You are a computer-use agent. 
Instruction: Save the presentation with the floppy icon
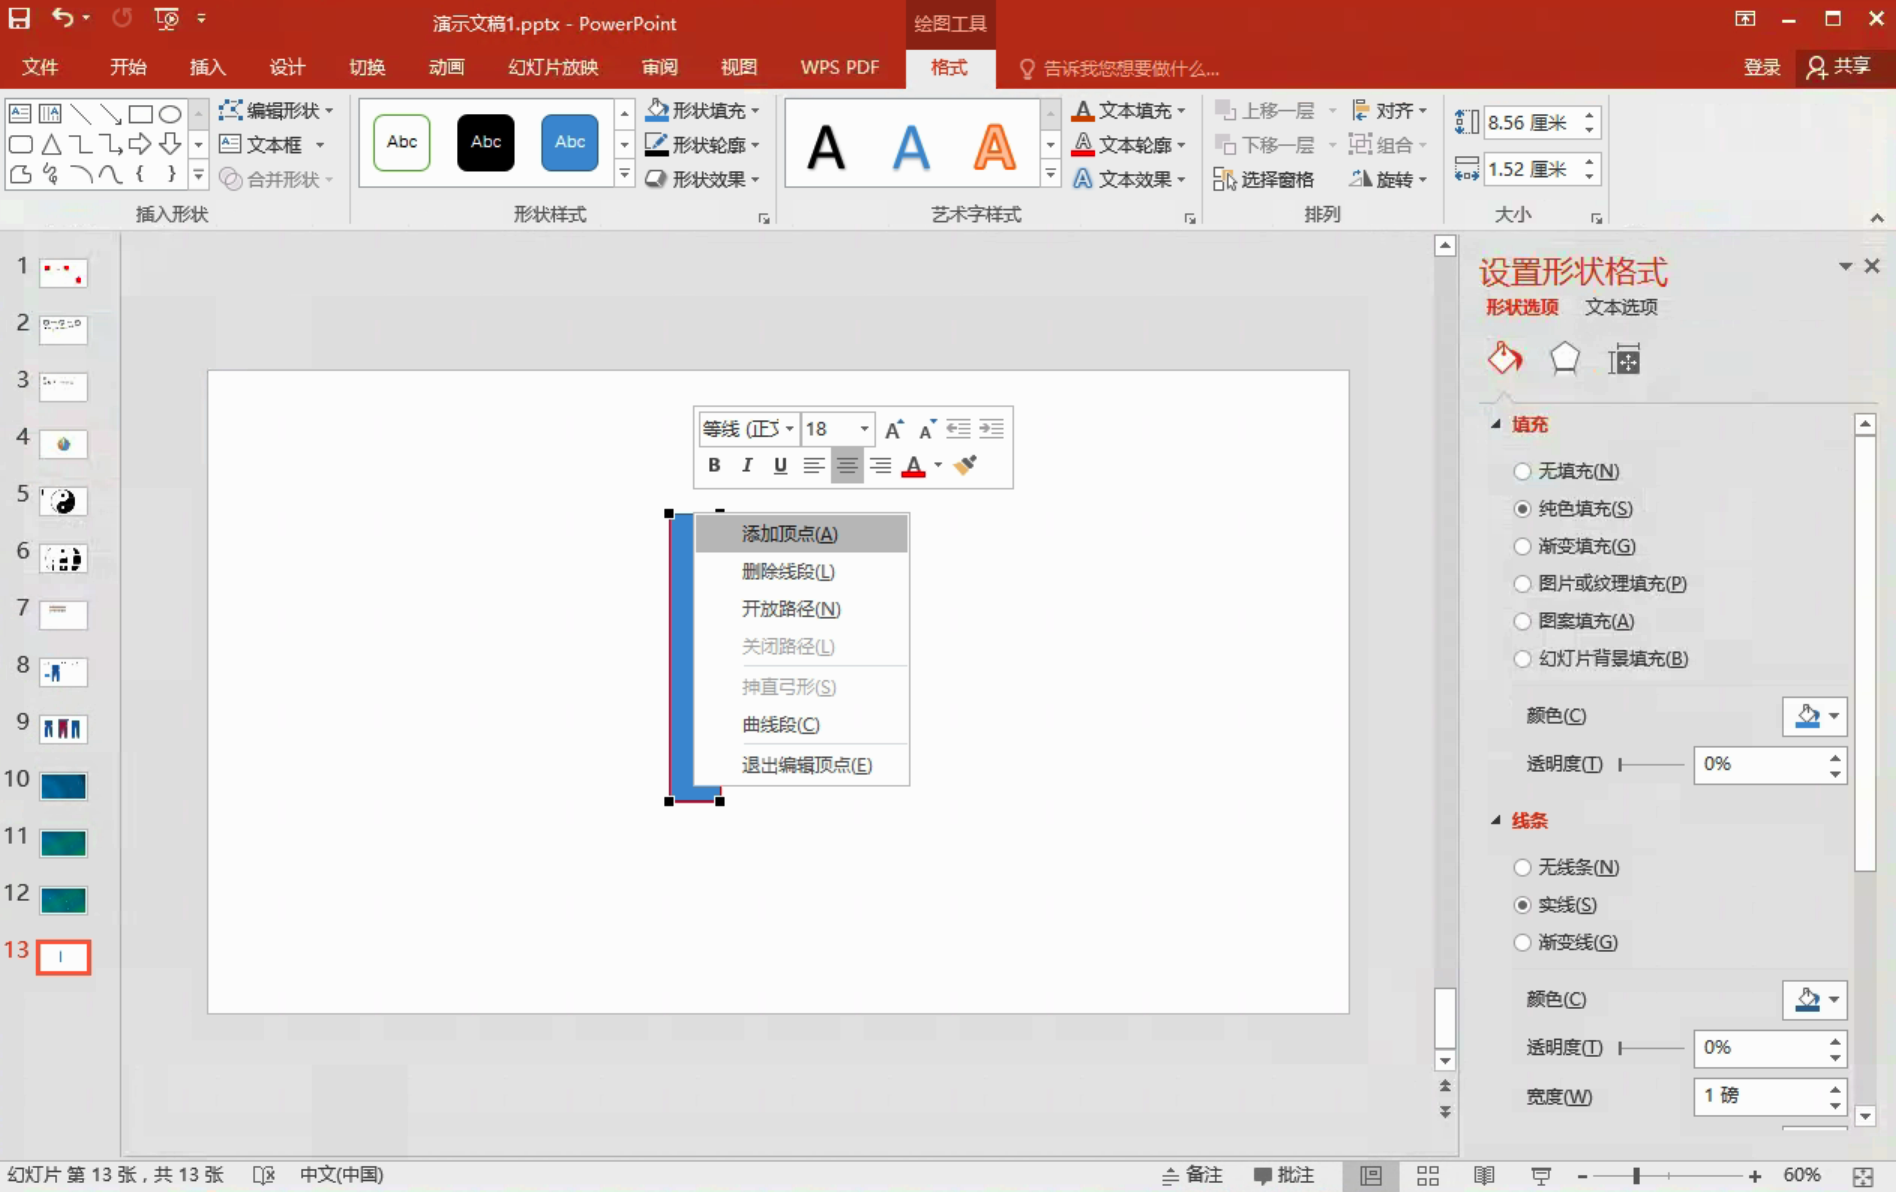[19, 18]
